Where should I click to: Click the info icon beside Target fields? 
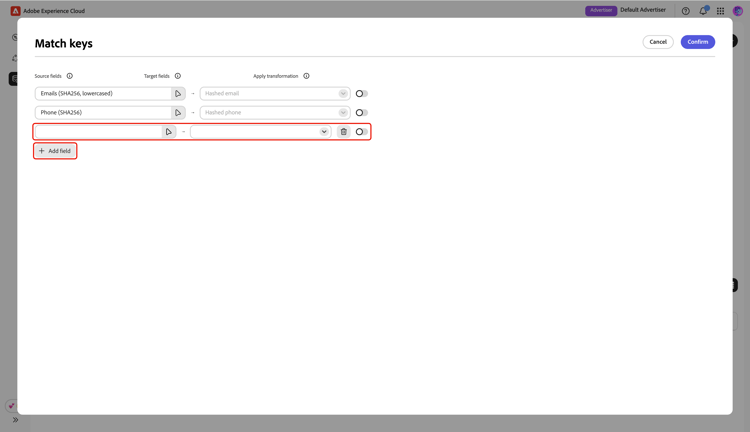[178, 76]
